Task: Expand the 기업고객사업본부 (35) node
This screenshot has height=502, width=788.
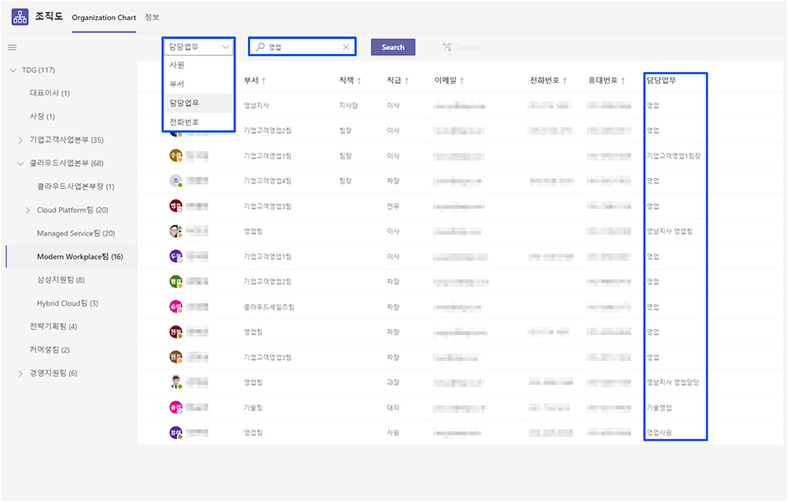Action: (21, 140)
